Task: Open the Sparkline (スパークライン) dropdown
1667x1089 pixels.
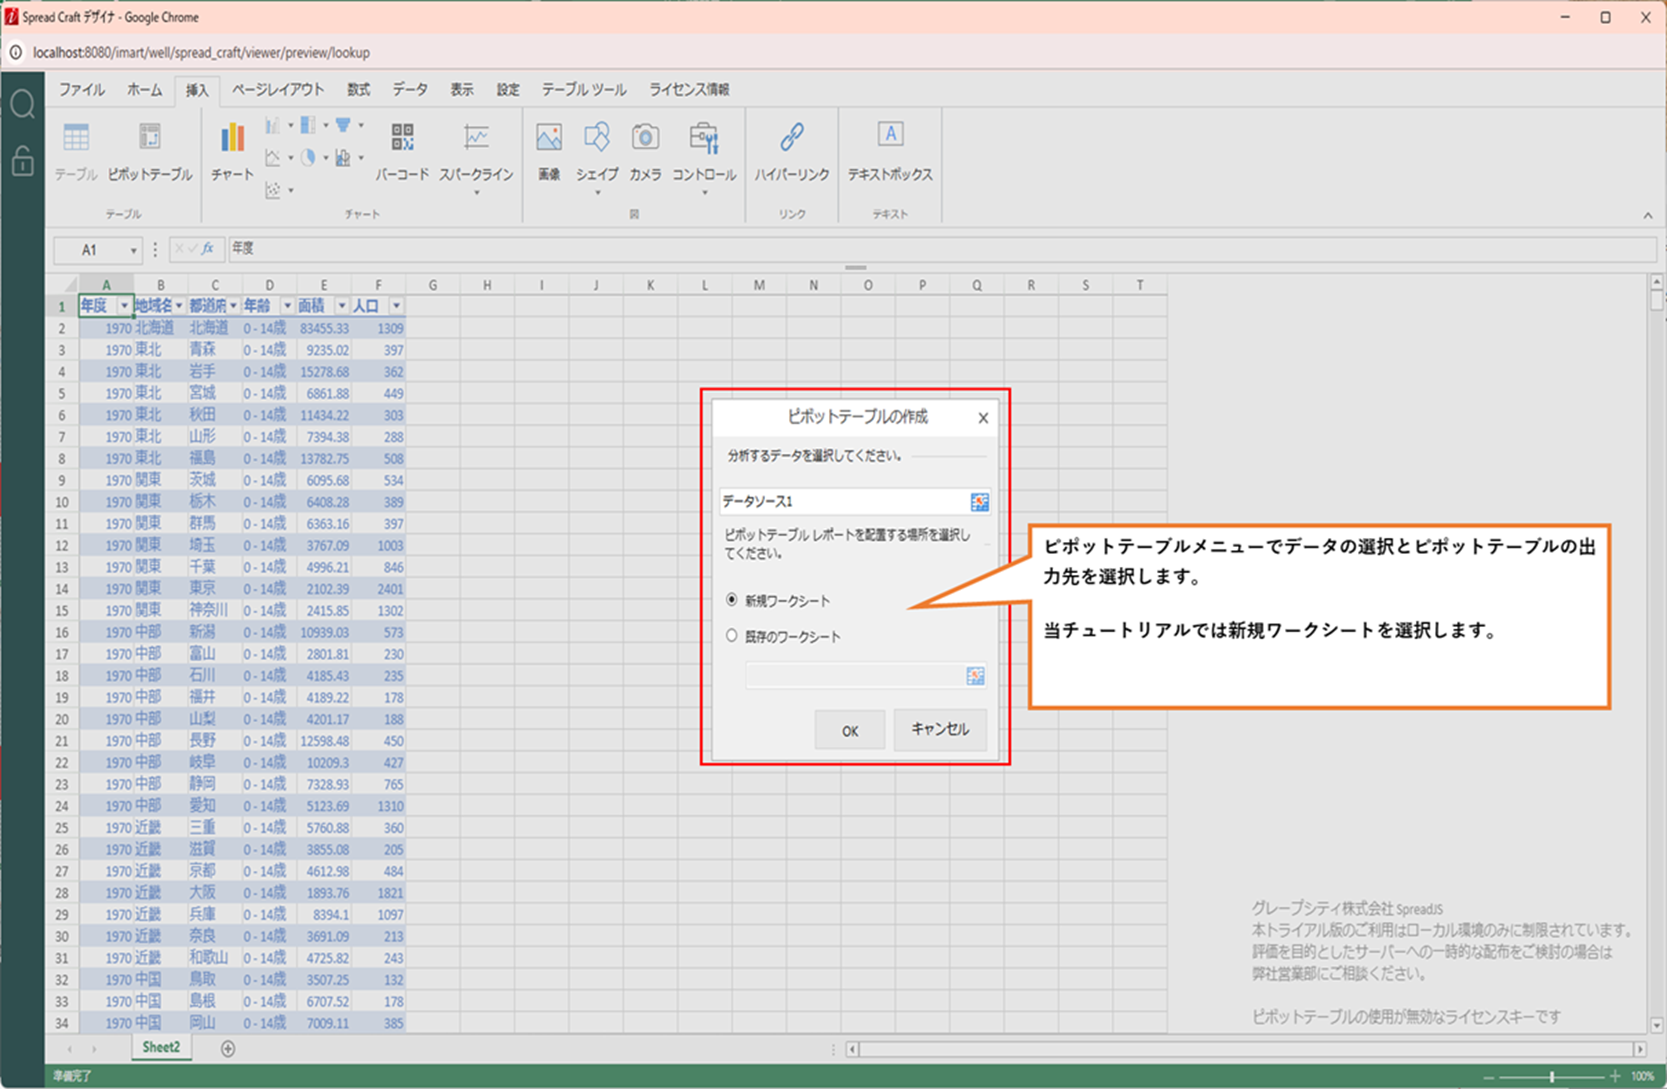Action: (476, 190)
